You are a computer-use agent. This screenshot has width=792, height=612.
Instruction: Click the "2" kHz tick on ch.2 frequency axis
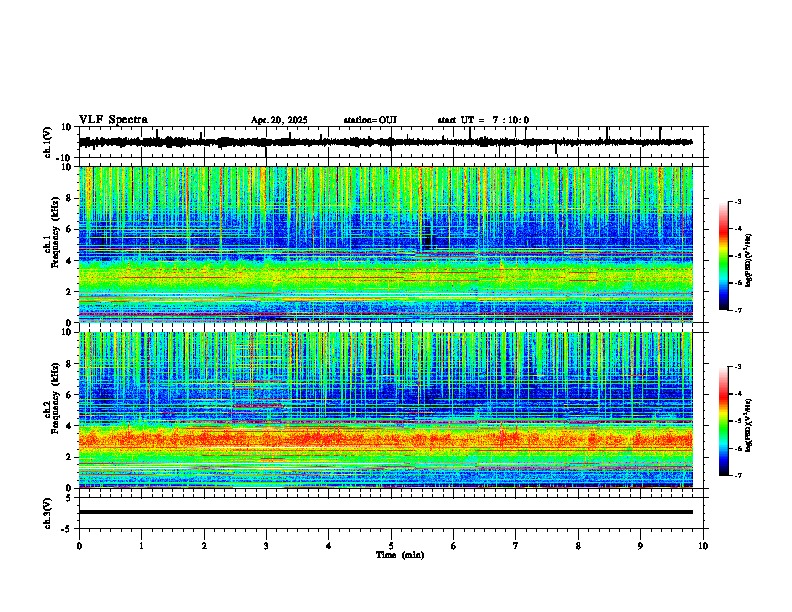[x=70, y=457]
